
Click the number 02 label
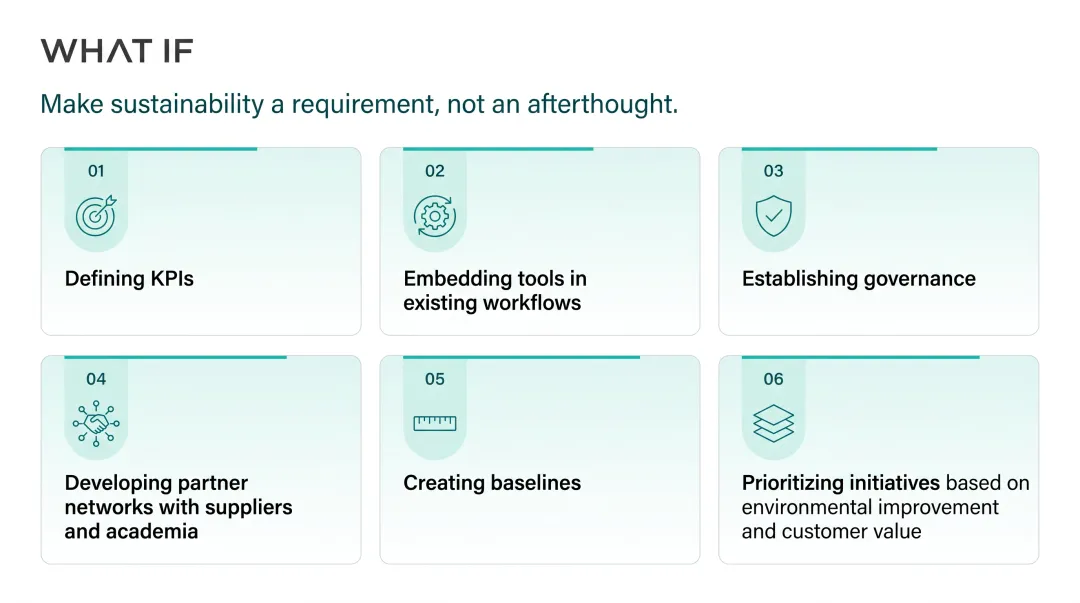435,171
